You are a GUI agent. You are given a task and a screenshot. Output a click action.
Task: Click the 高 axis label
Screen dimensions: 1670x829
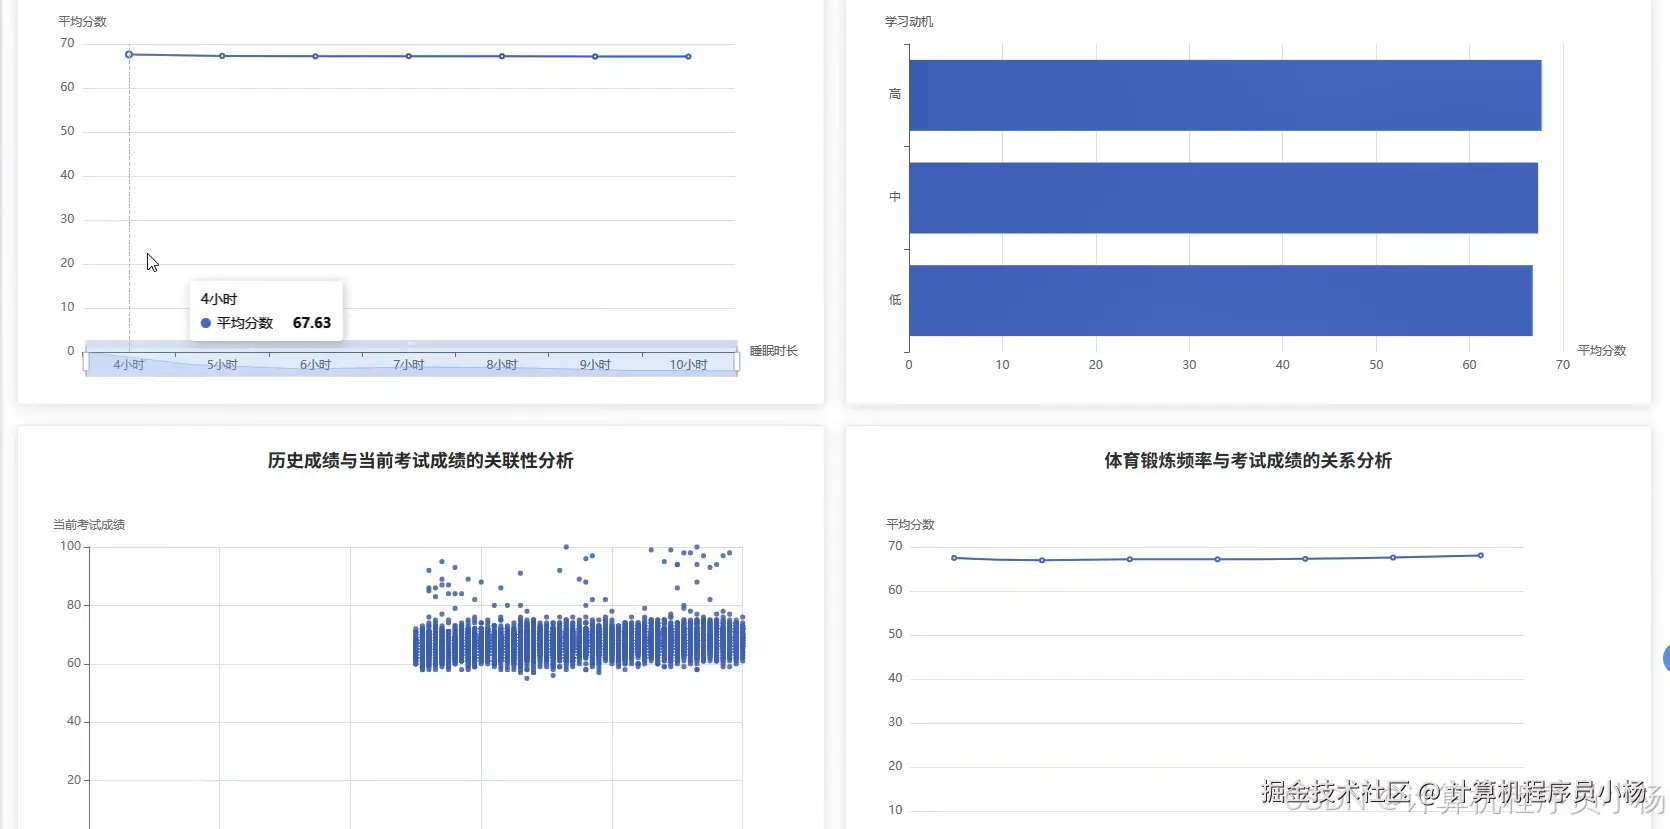tap(895, 94)
